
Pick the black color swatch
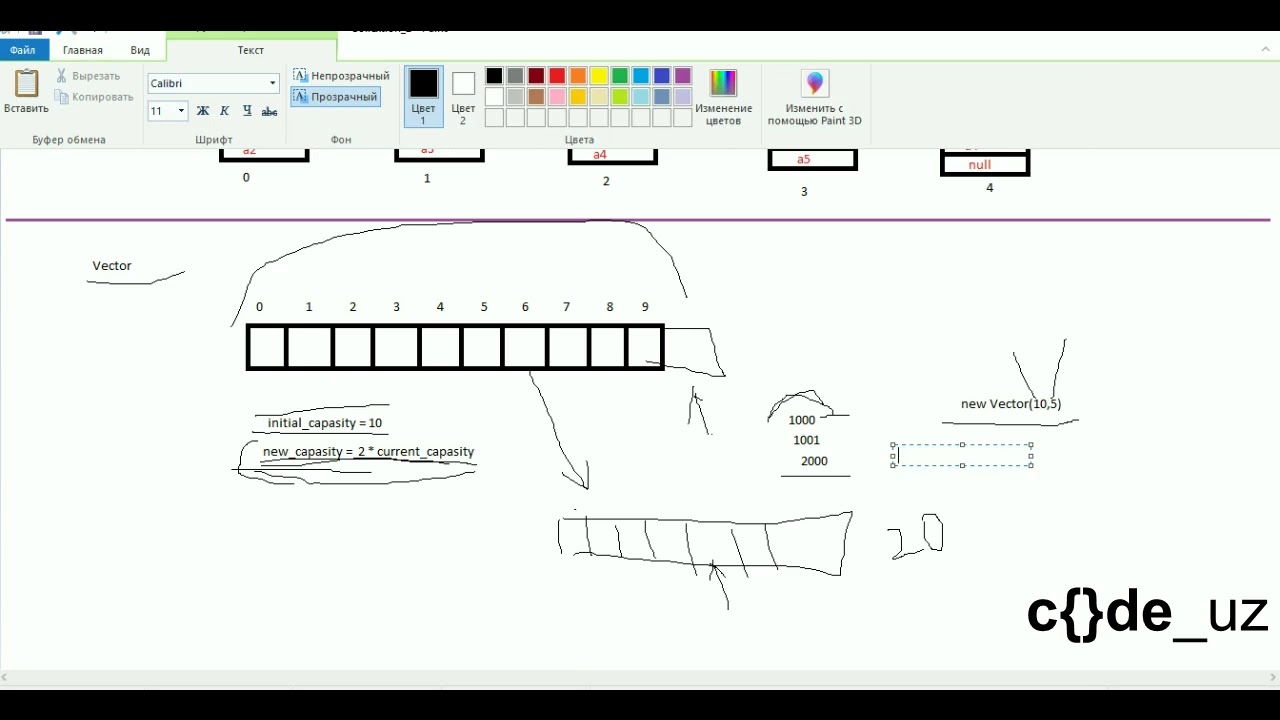click(494, 76)
